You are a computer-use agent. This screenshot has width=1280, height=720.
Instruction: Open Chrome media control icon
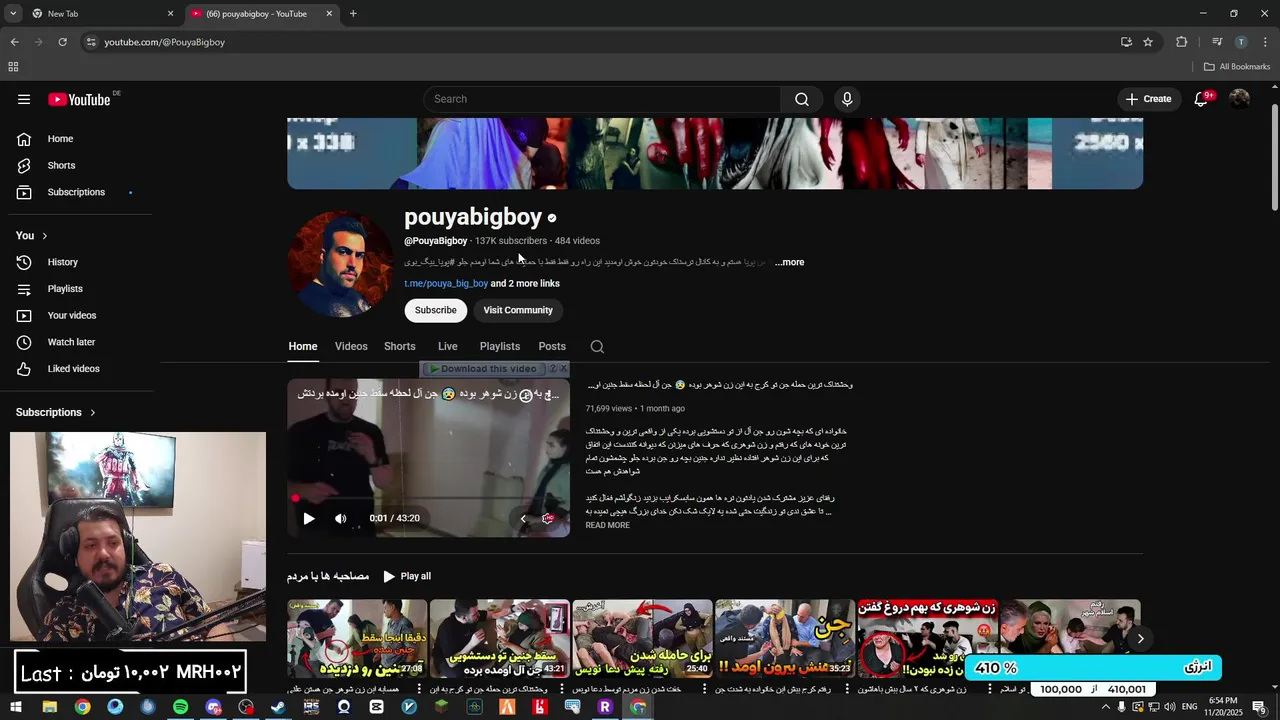click(1217, 42)
